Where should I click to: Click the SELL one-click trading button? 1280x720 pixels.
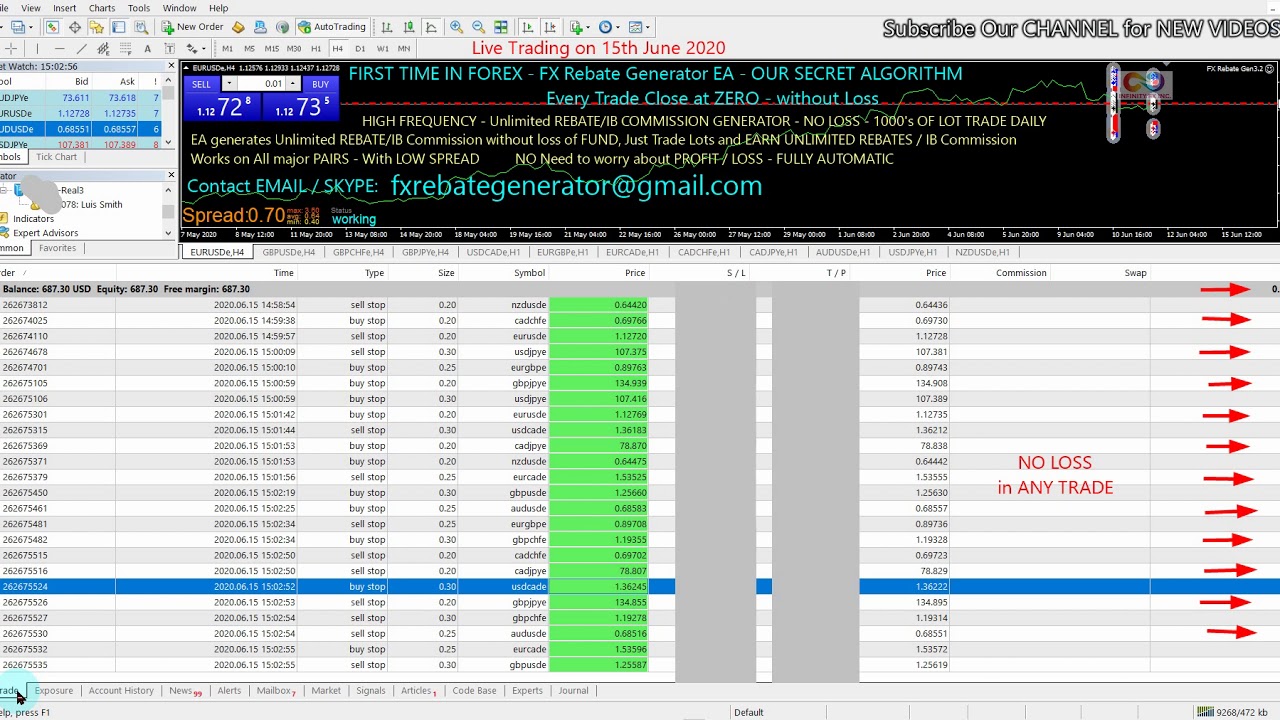(x=201, y=84)
